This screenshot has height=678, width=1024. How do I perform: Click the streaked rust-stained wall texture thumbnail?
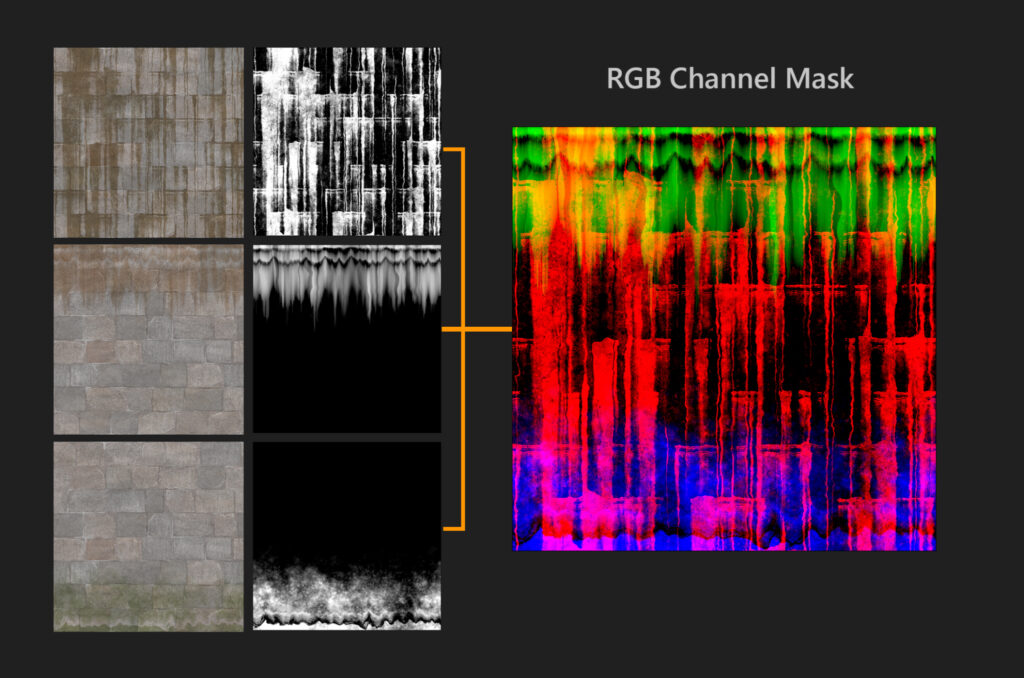[148, 142]
